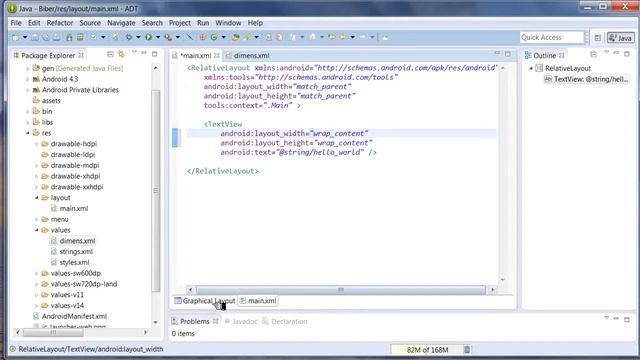Open the Outline view menu arrow
Viewport: 640px width, 360px height.
click(x=607, y=53)
